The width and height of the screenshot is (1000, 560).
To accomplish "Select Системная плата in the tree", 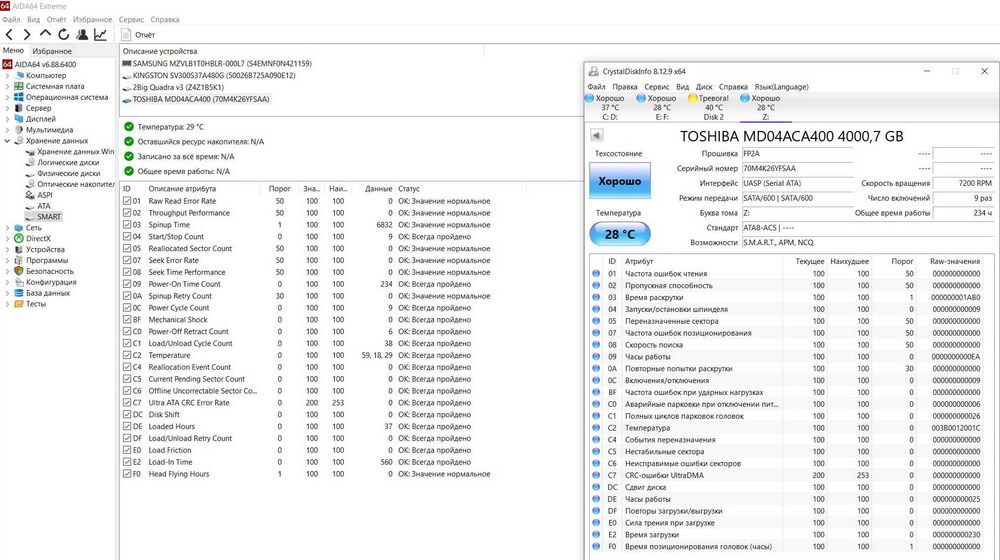I will [55, 86].
